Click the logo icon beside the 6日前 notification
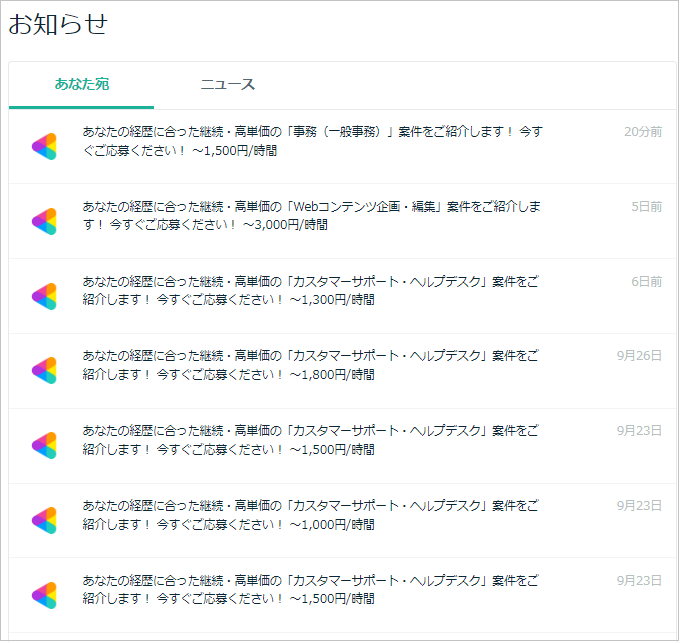680x642 pixels. click(44, 296)
